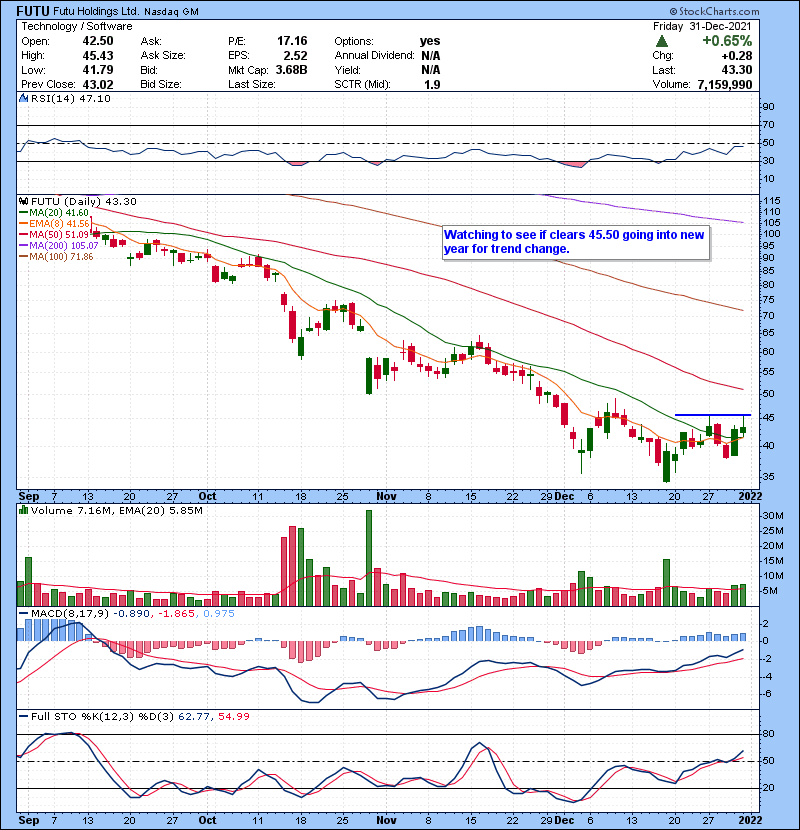Click the RSI indicator icon beside RSI(14)
The image size is (800, 830).
pyautogui.click(x=24, y=98)
